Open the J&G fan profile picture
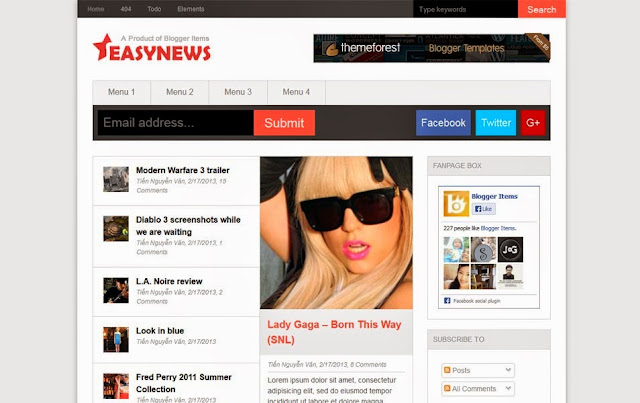The image size is (640, 403). [x=510, y=249]
